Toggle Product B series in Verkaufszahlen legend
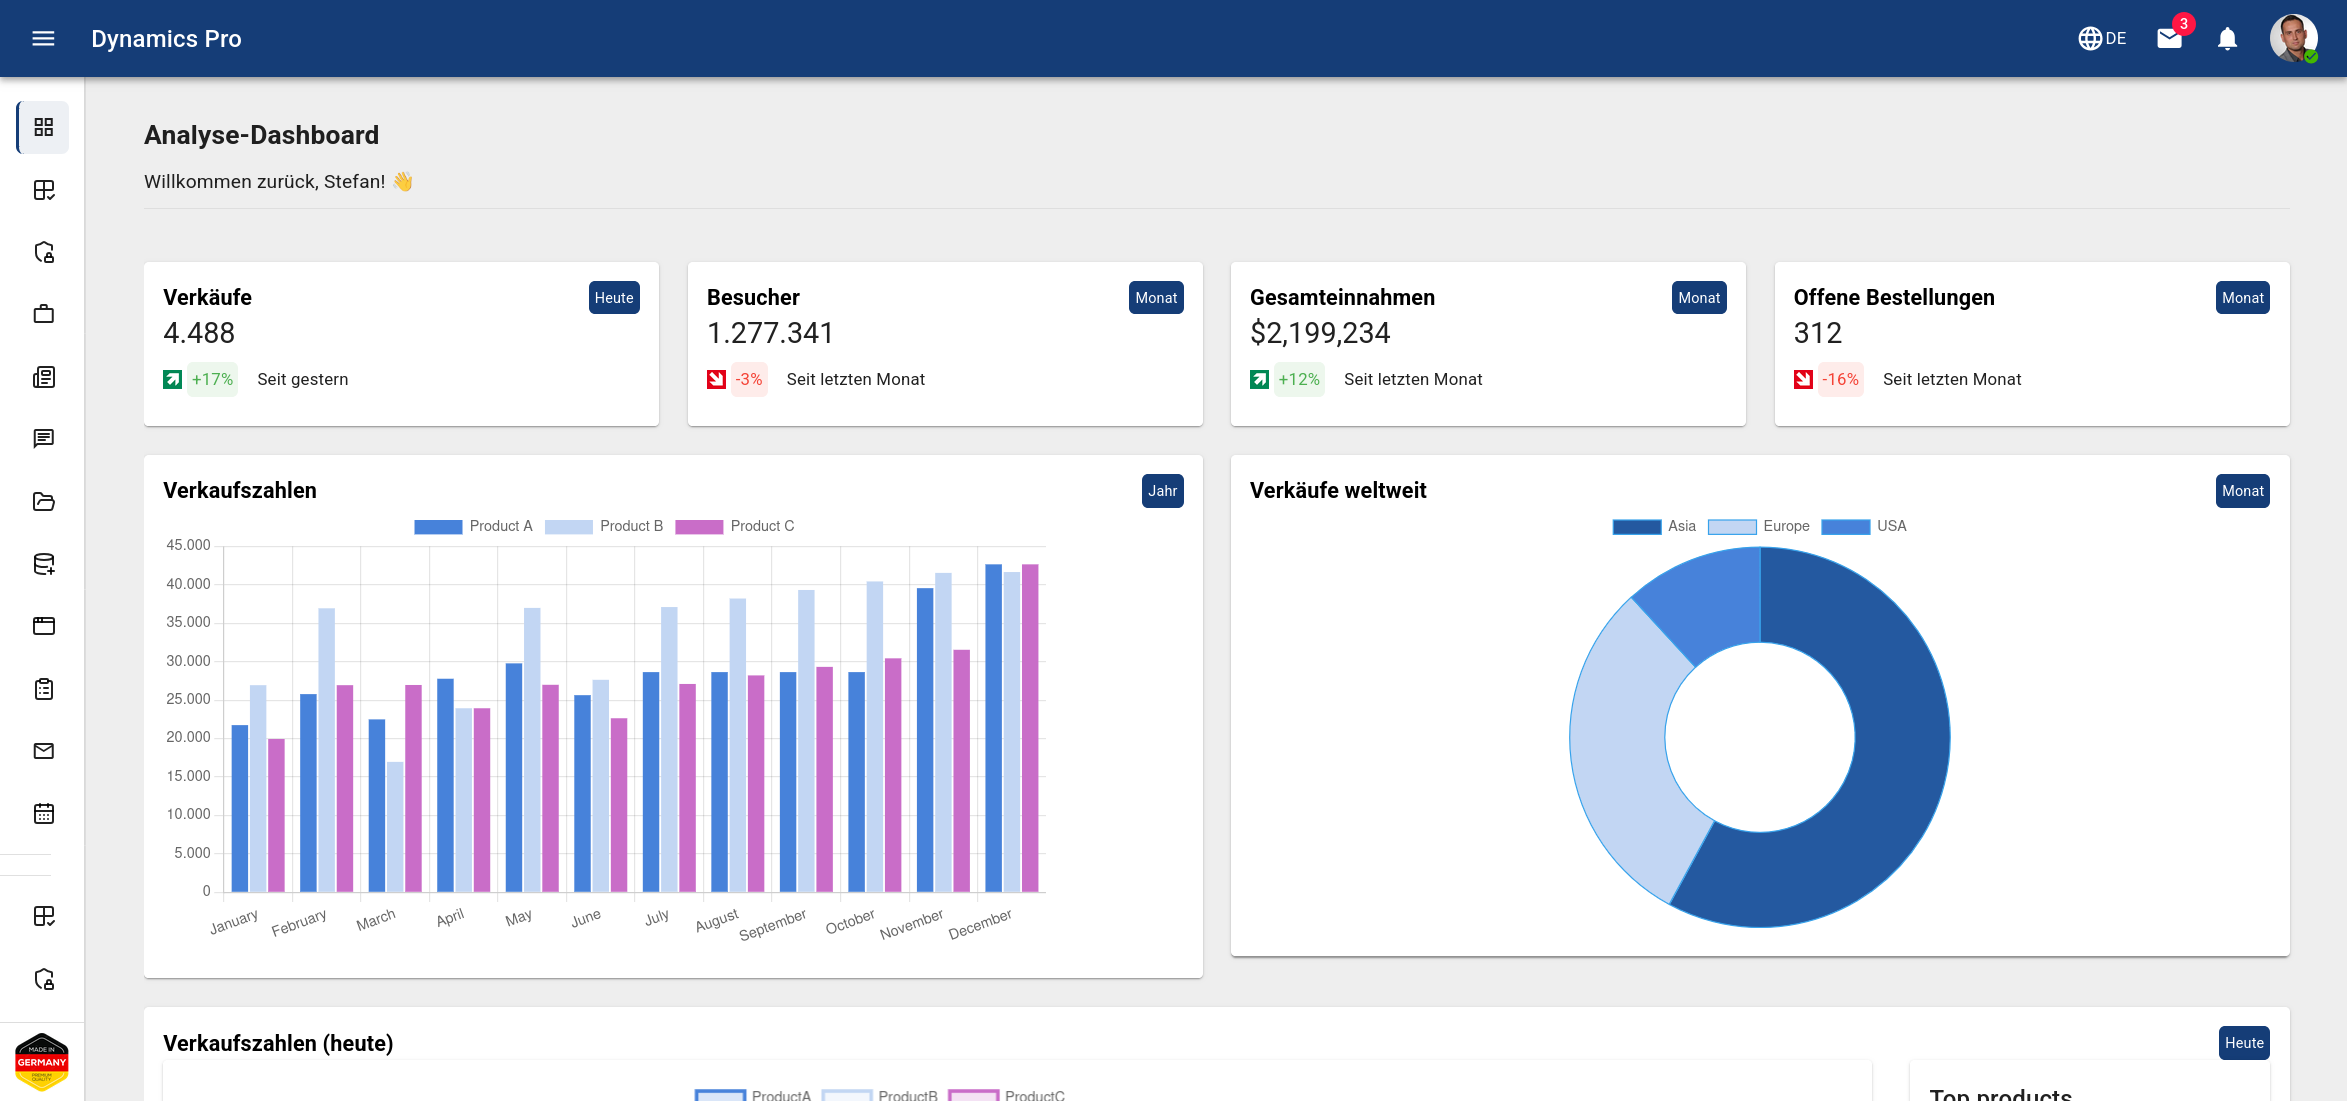The height and width of the screenshot is (1101, 2348). tap(604, 526)
